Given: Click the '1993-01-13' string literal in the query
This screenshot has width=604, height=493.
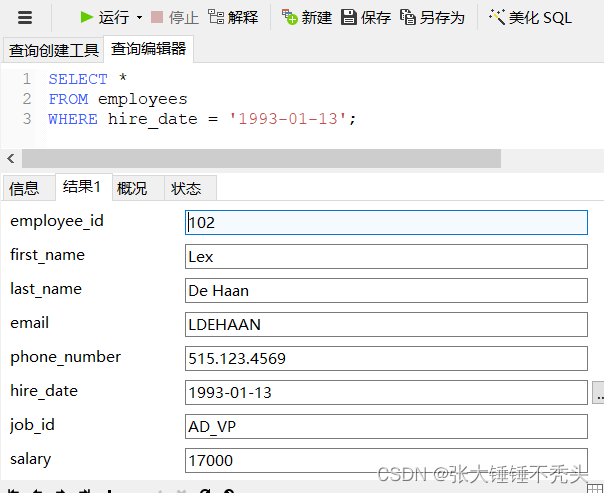Looking at the screenshot, I should 288,119.
